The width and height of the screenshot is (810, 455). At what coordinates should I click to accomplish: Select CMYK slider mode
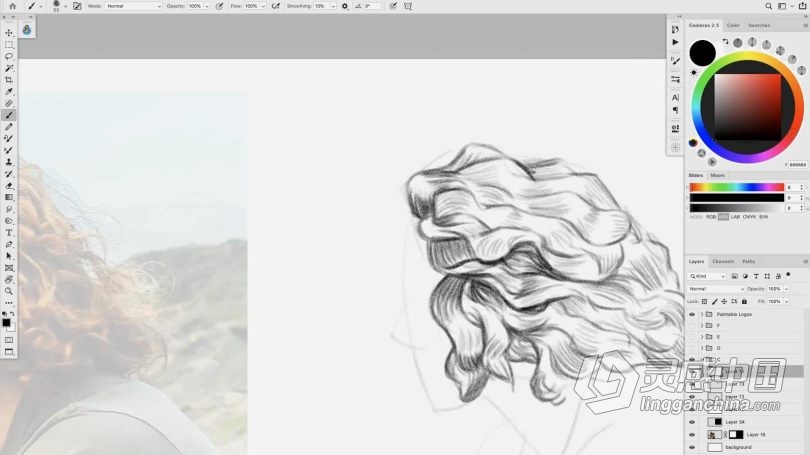tap(749, 217)
